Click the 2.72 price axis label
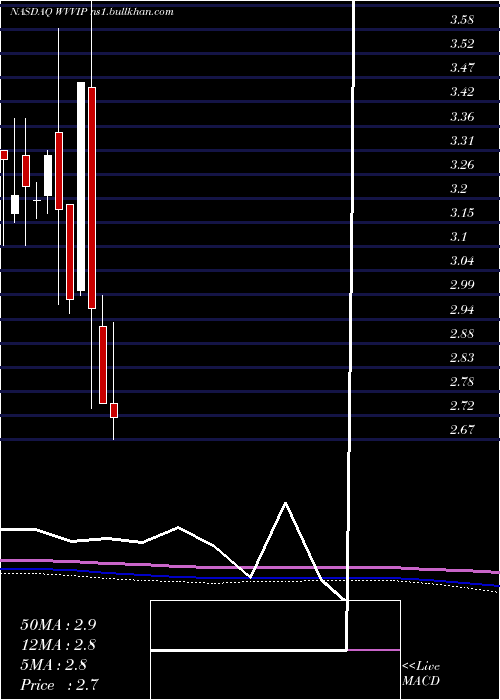Screen dimensions: 500x700 point(462,406)
